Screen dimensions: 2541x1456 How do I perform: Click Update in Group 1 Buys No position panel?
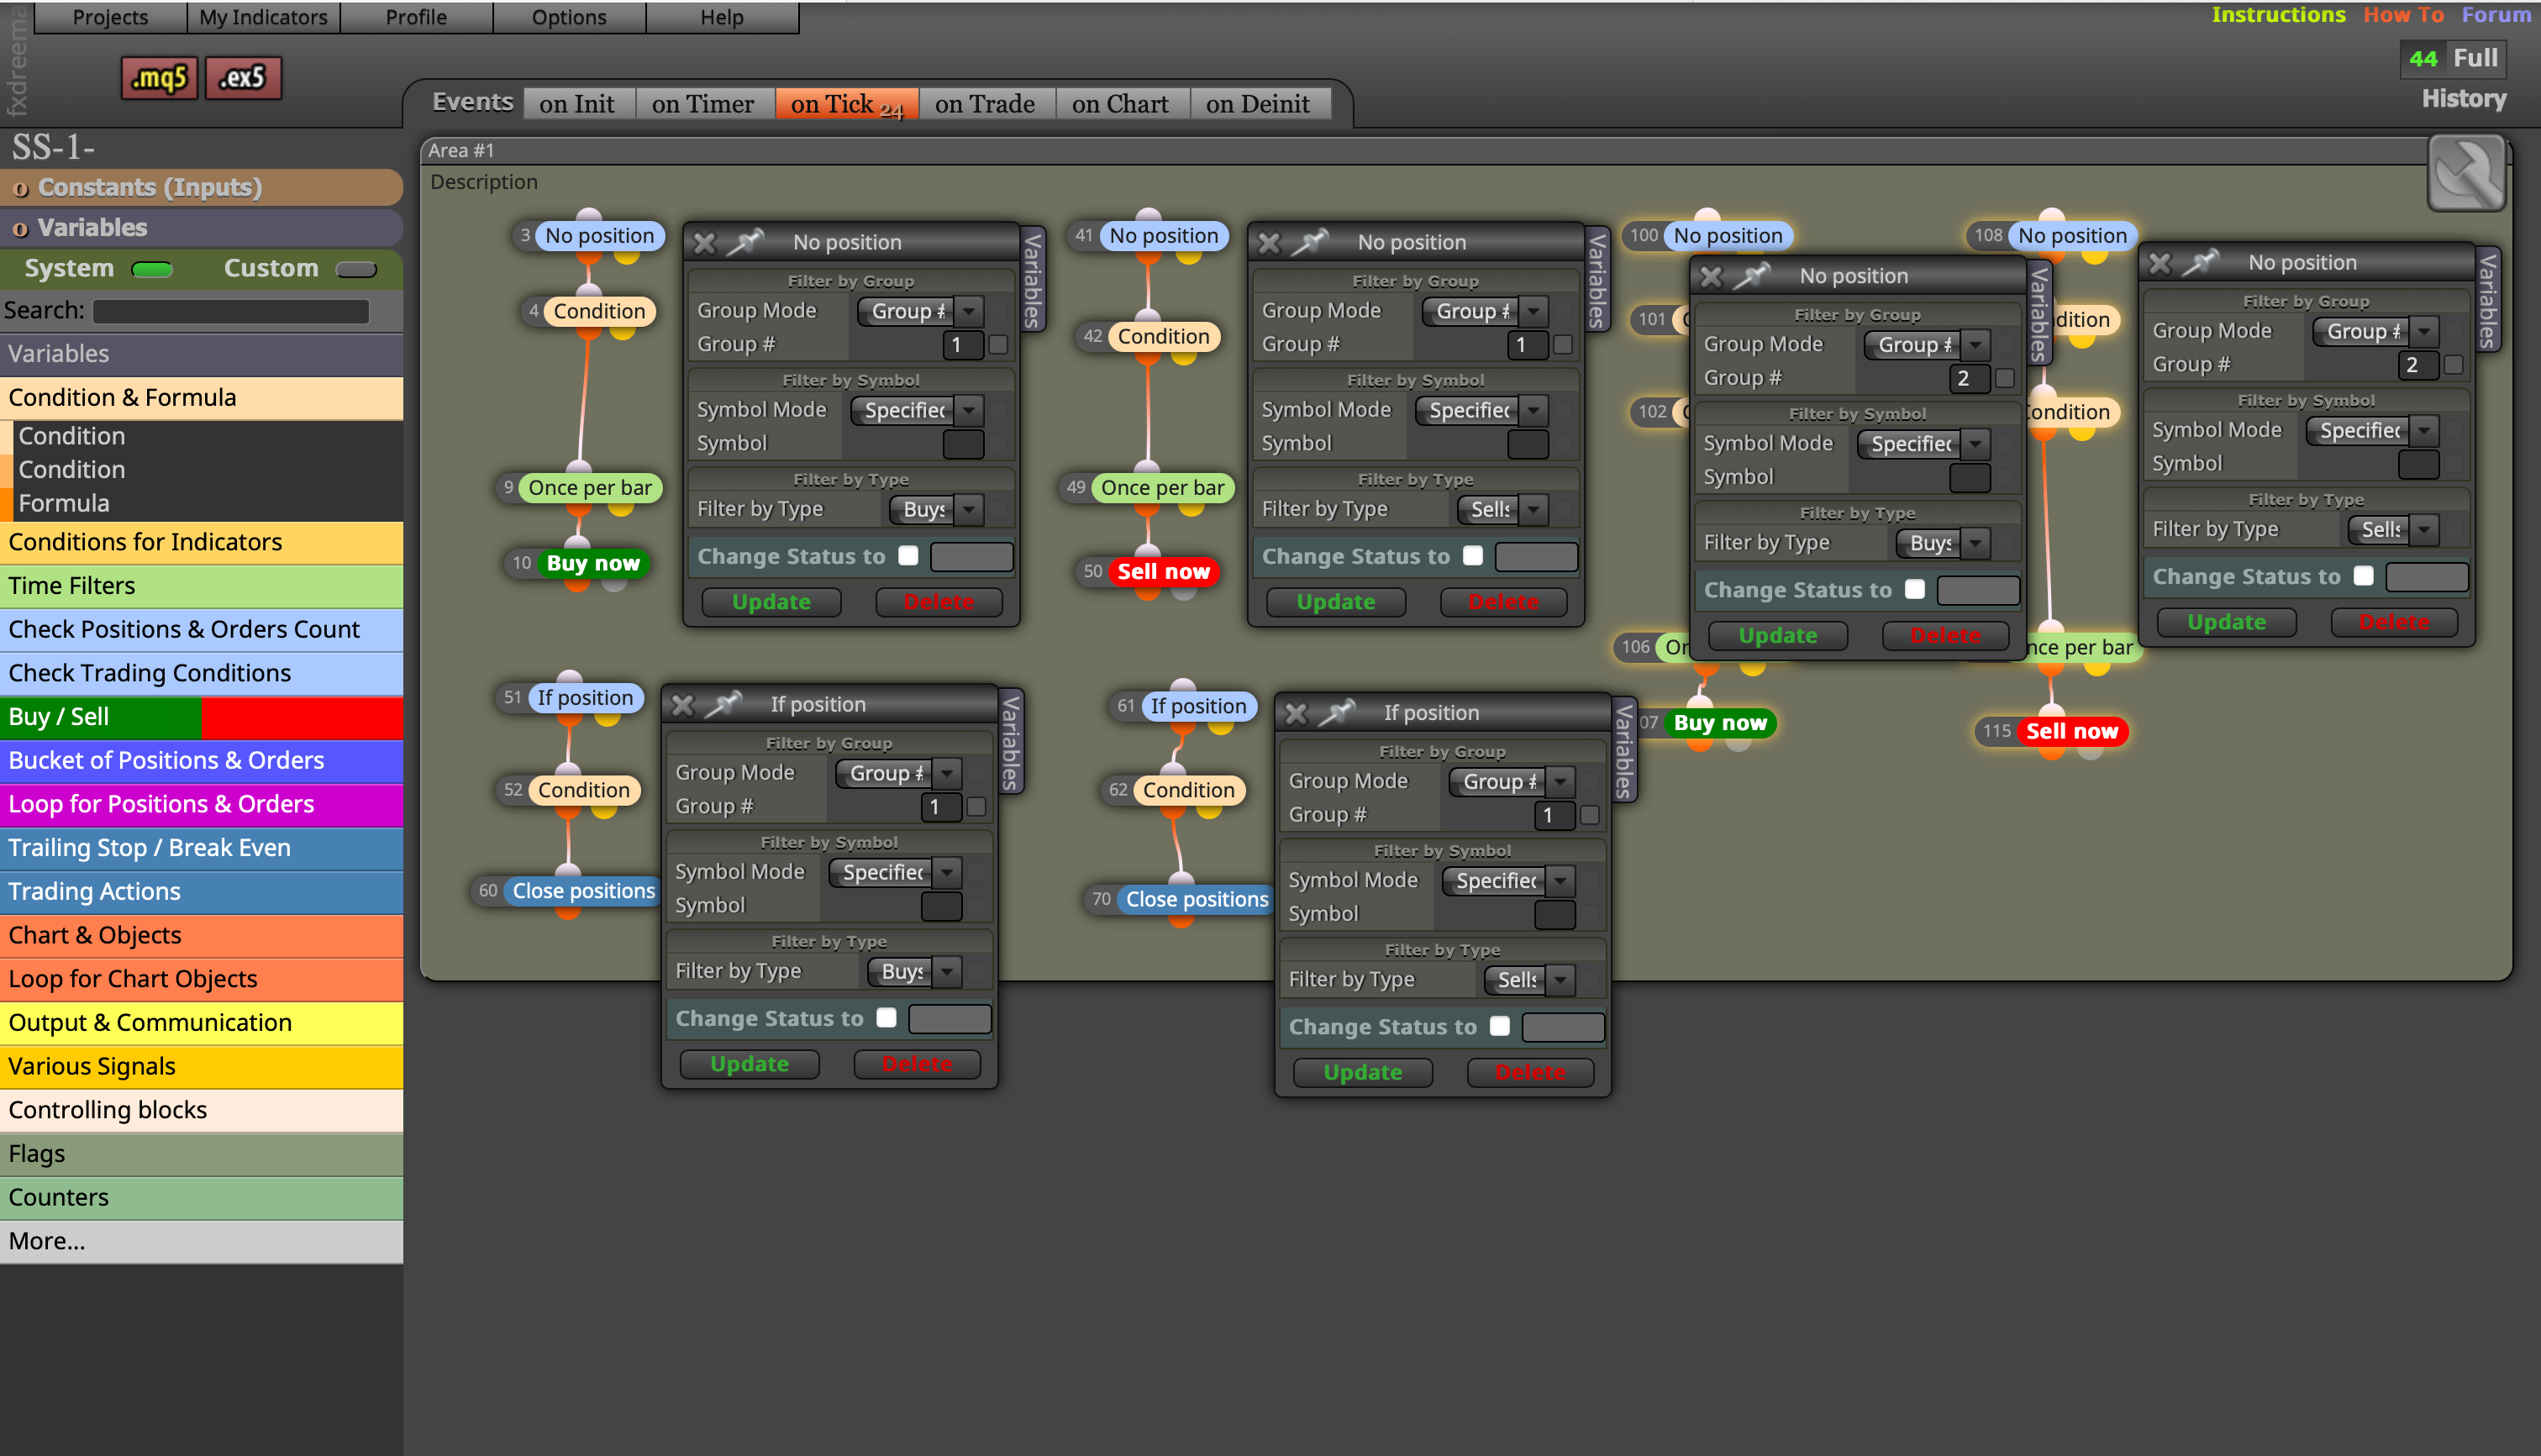click(771, 602)
